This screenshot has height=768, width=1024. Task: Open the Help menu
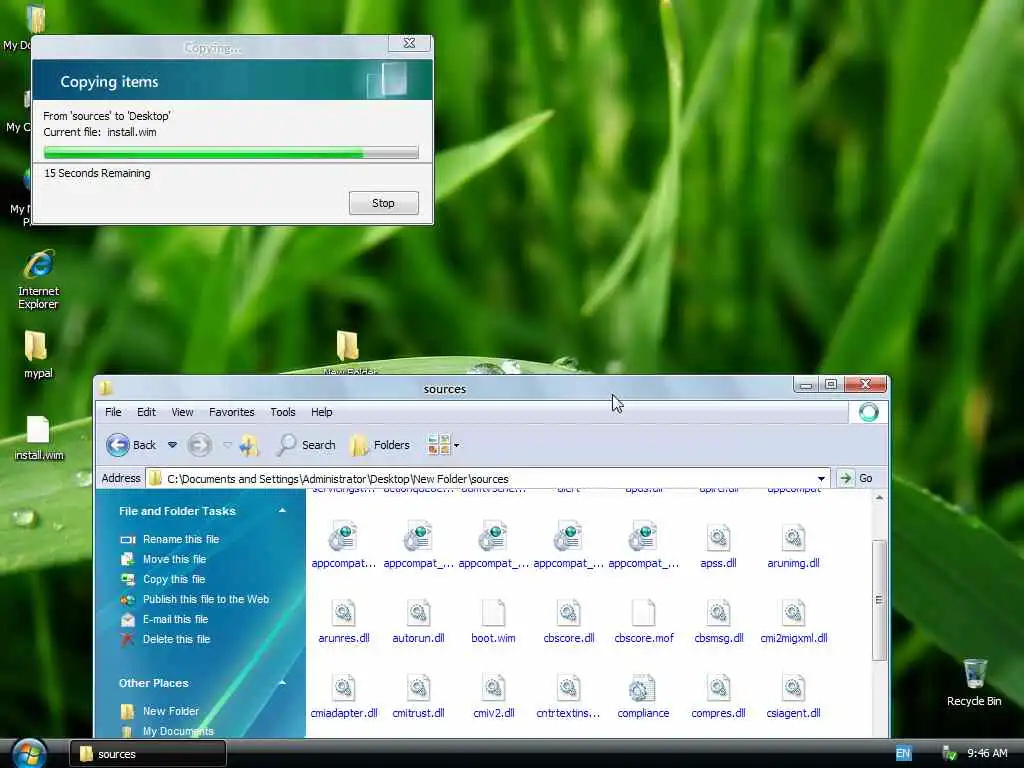pos(321,412)
